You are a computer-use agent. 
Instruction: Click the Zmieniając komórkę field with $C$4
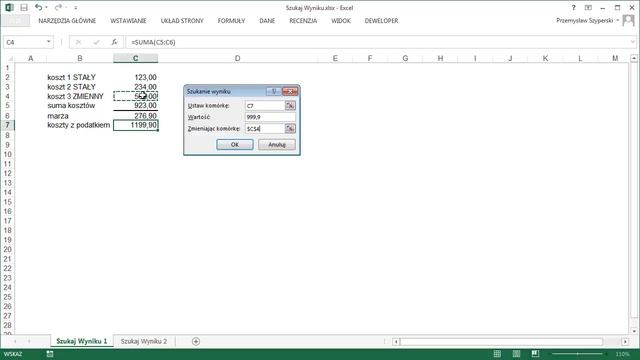(x=265, y=129)
